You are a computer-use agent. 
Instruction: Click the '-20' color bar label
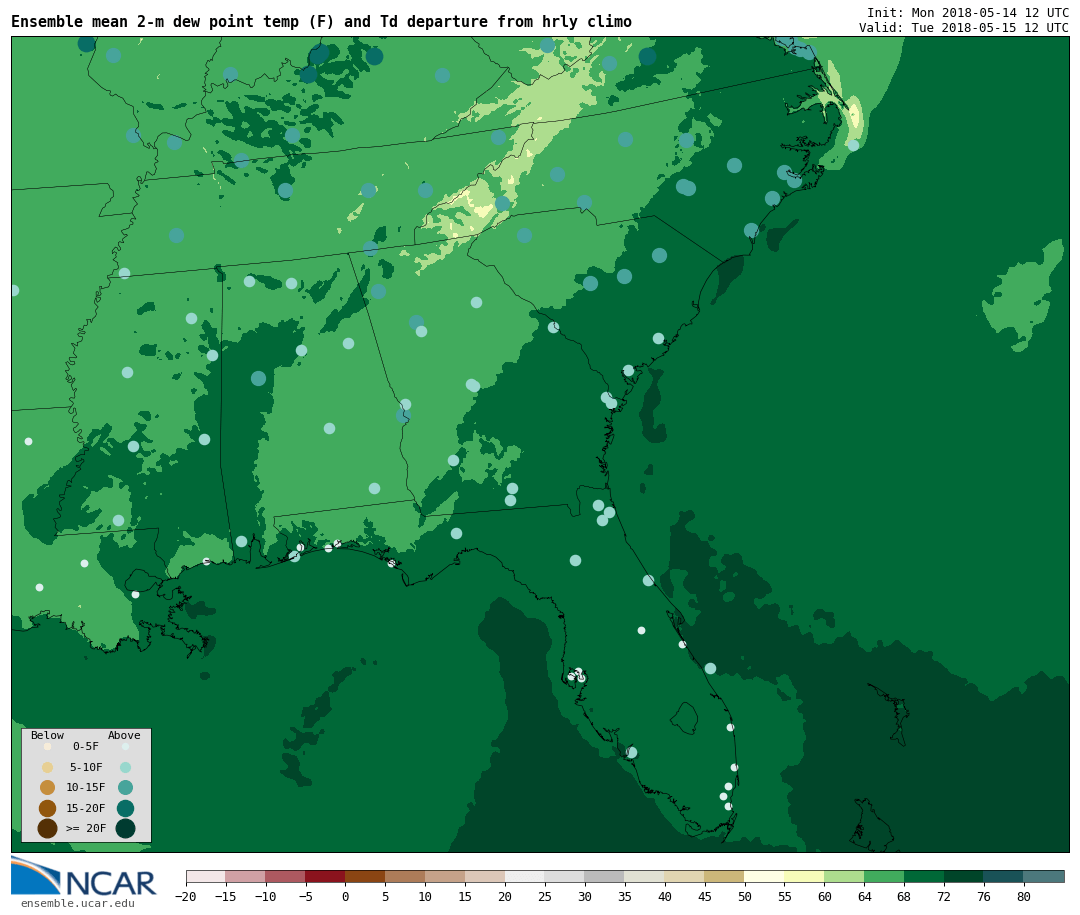coord(186,897)
